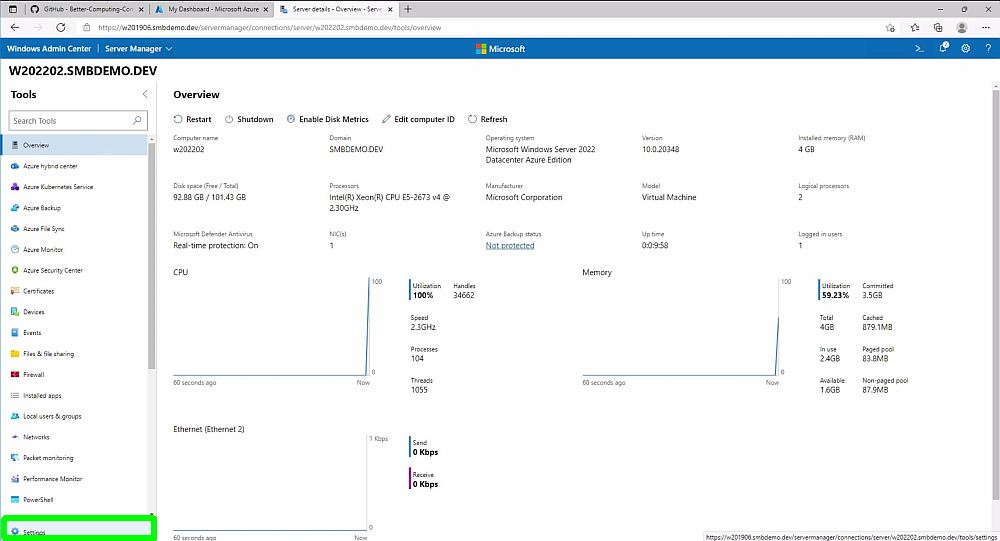Select the Server details Overview tab

pos(336,9)
